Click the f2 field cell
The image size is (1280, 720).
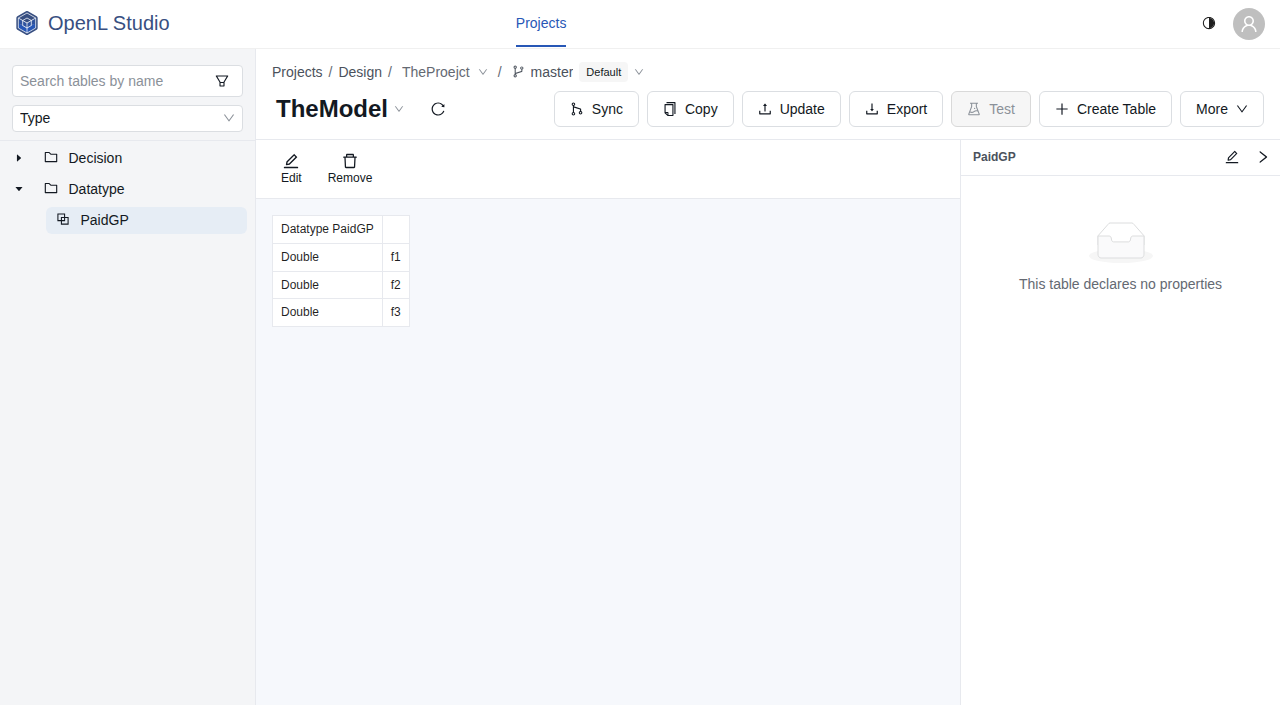tap(396, 285)
